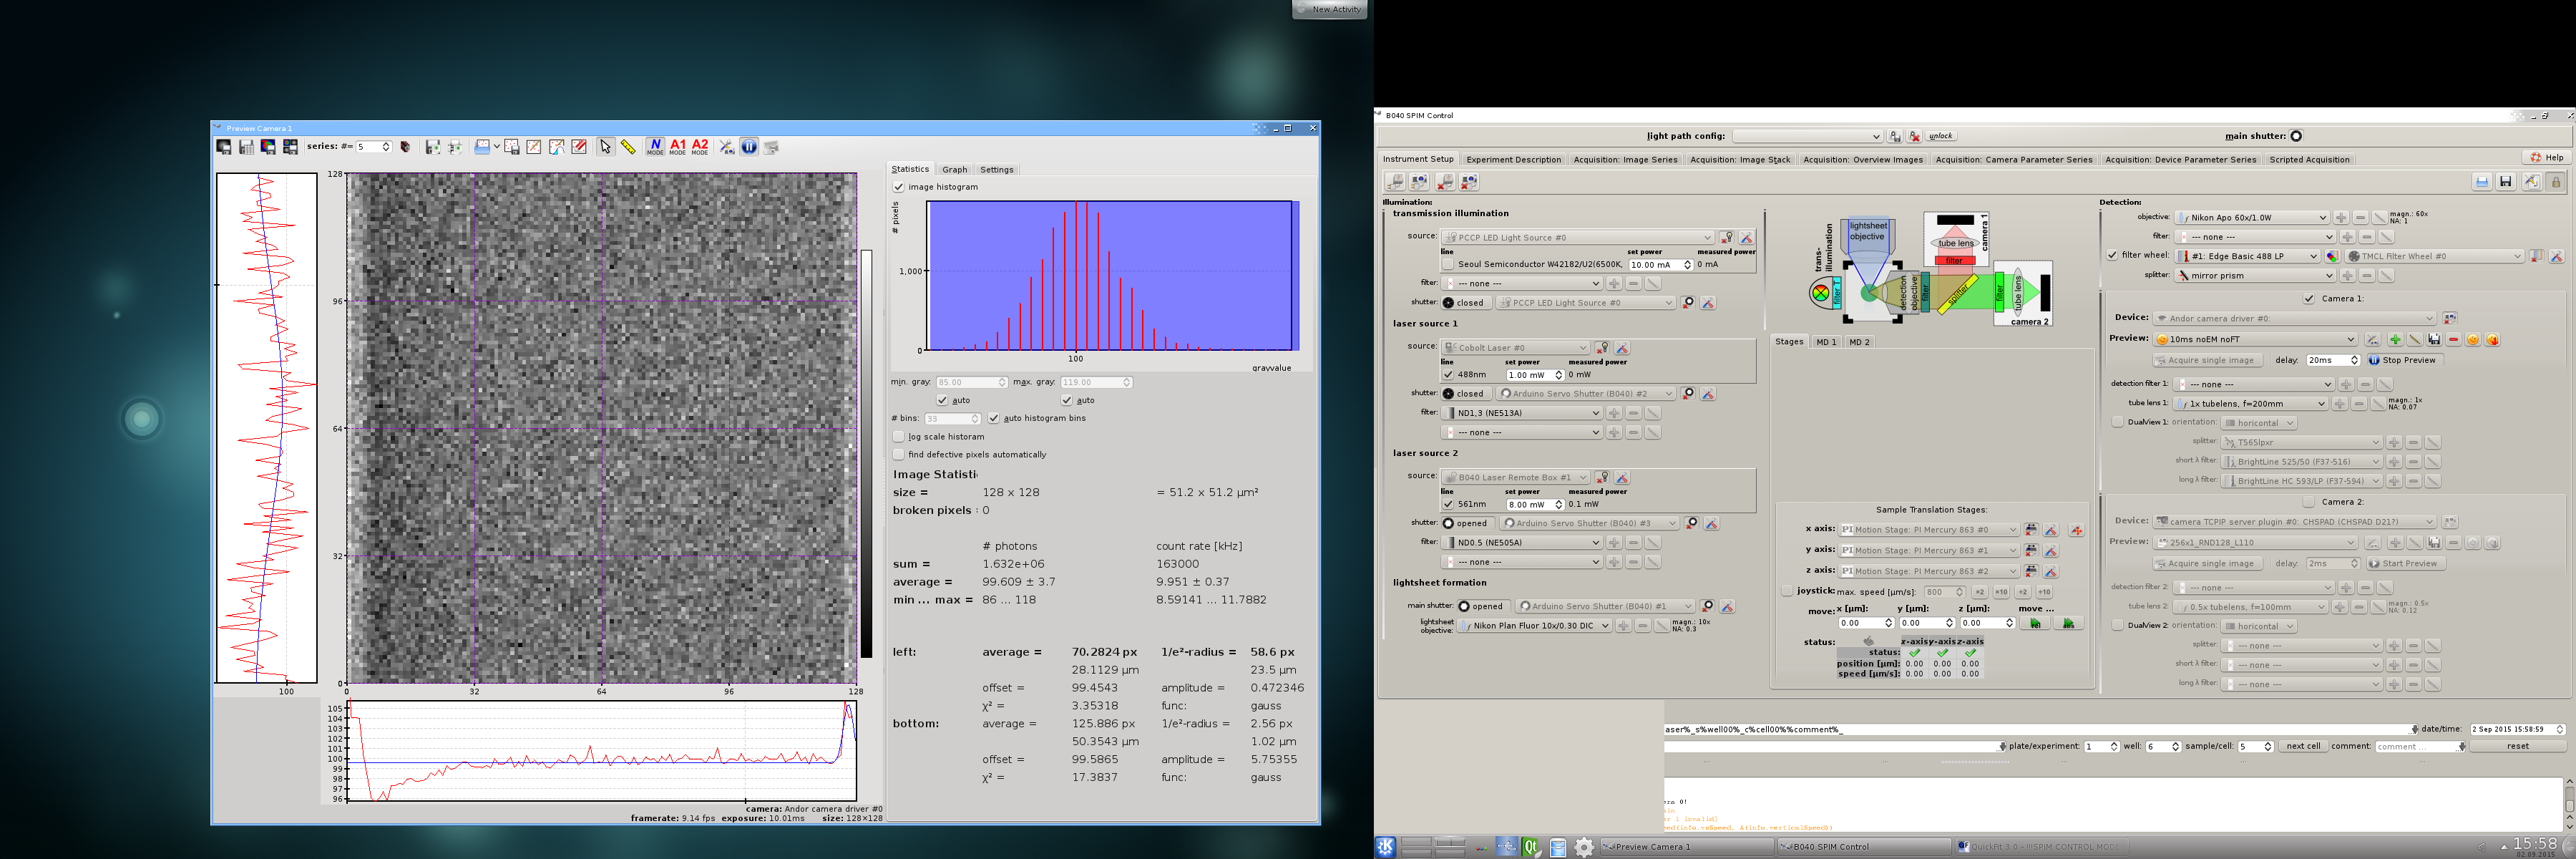The width and height of the screenshot is (2576, 859).
Task: Switch to A1 mode in preview toolbar
Action: pyautogui.click(x=677, y=147)
